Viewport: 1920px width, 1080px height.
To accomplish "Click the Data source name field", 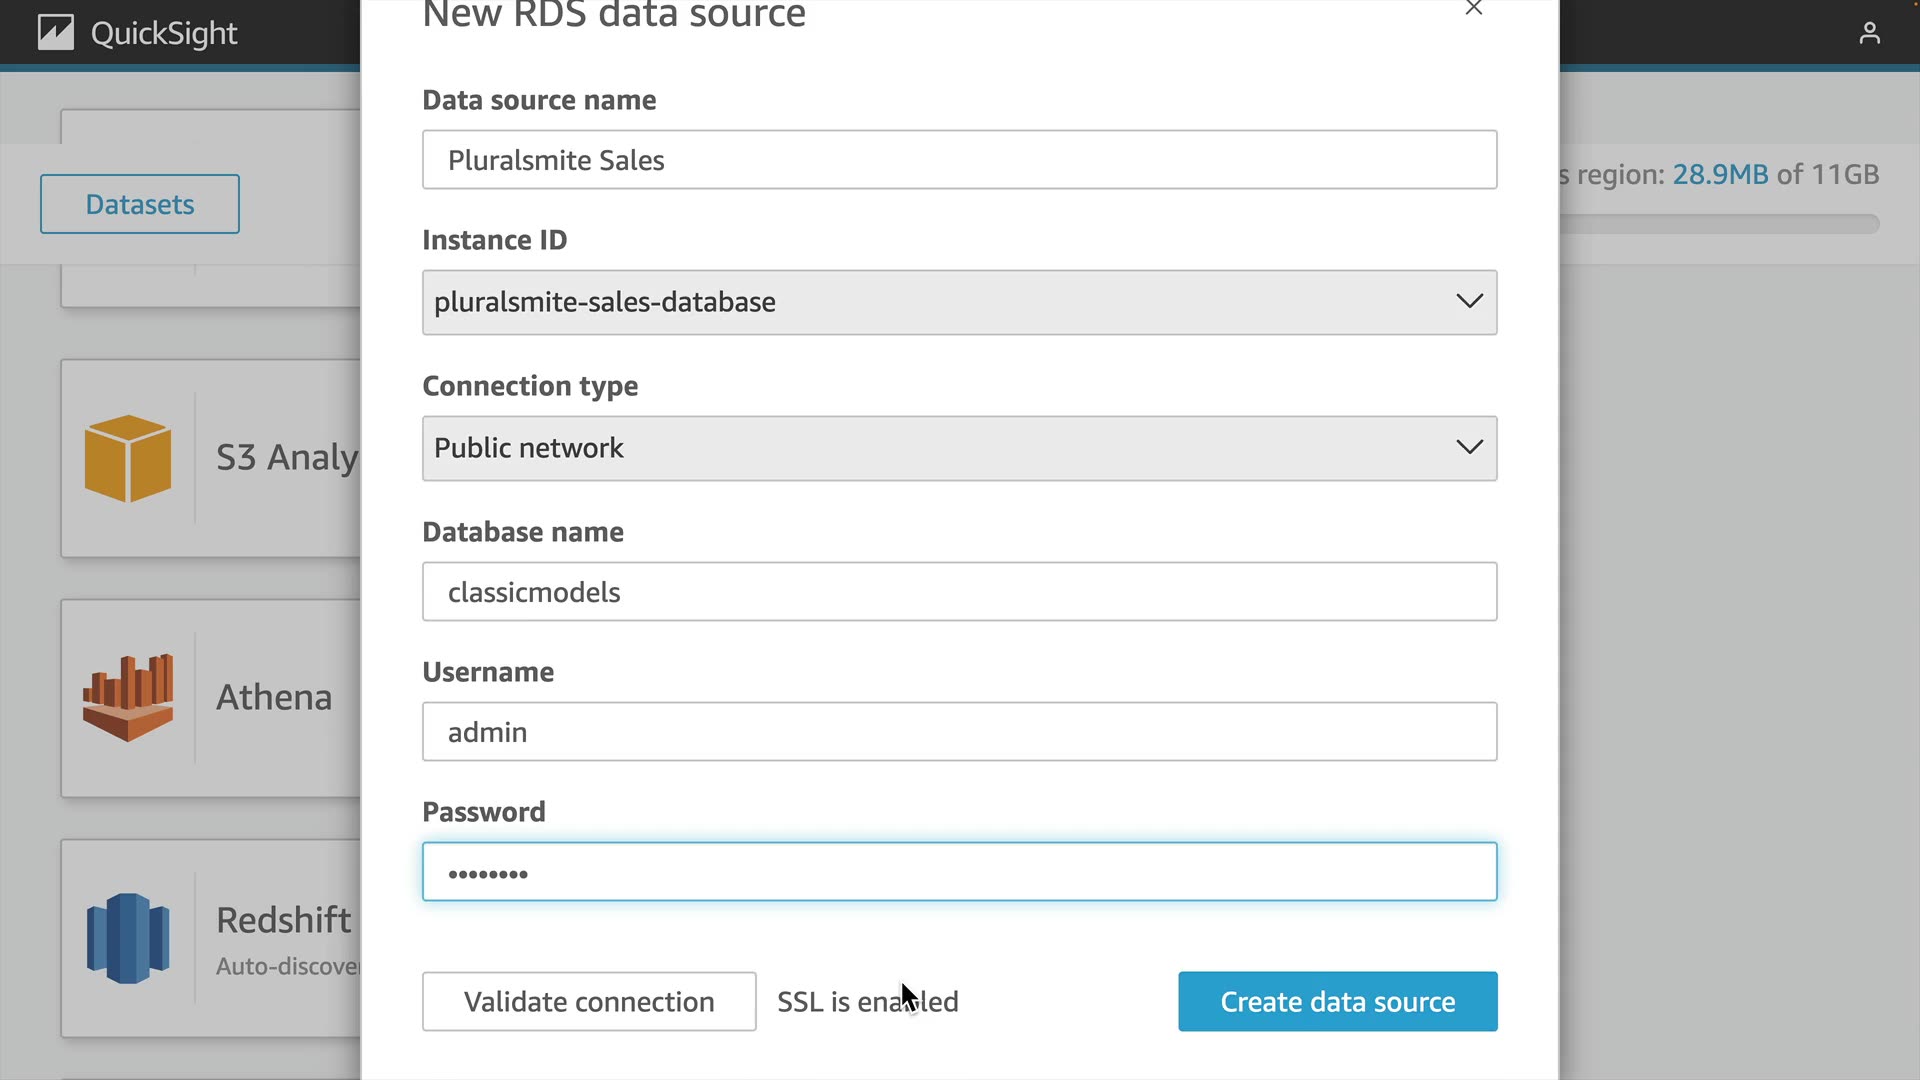I will pos(958,160).
